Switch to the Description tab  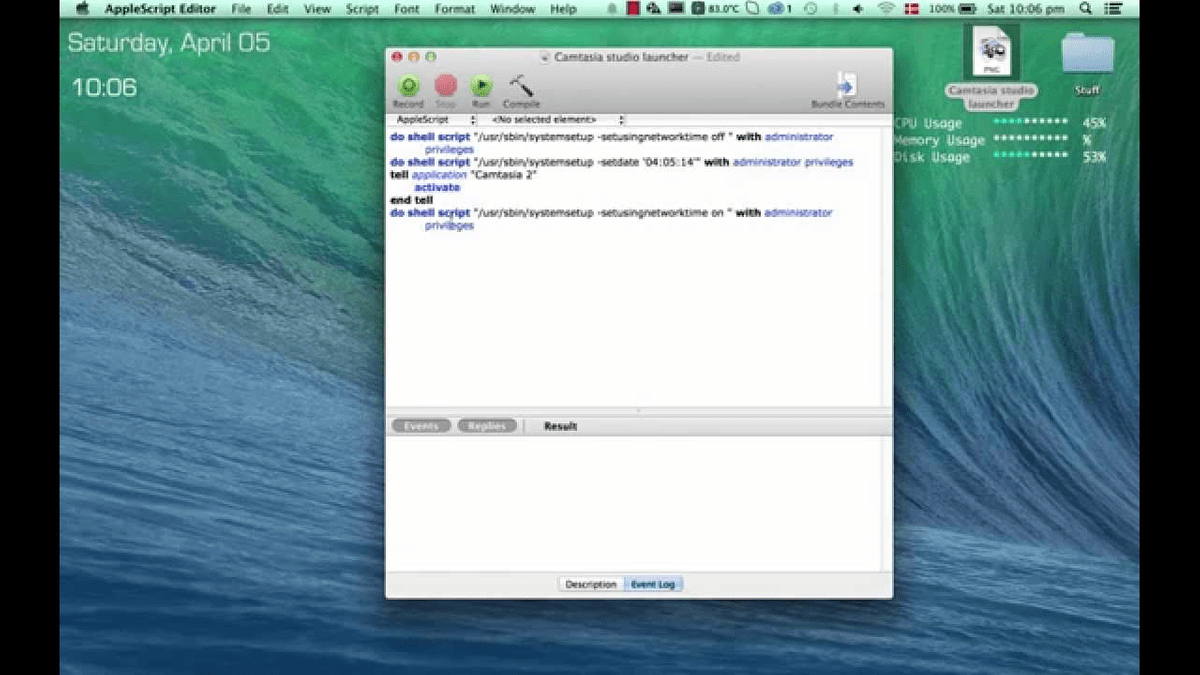[x=590, y=584]
